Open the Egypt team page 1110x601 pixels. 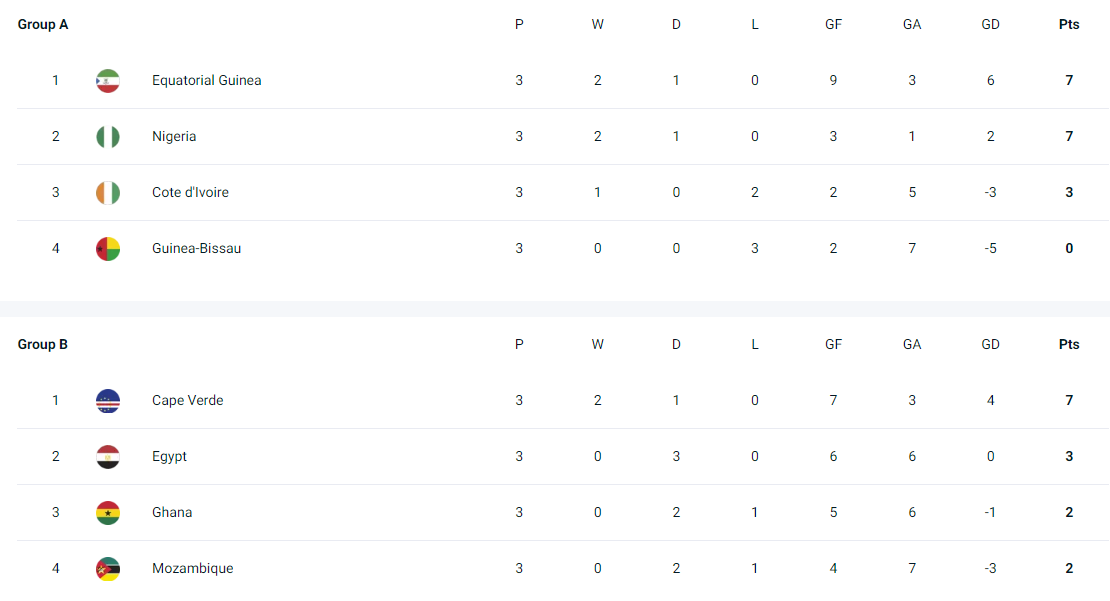169,456
